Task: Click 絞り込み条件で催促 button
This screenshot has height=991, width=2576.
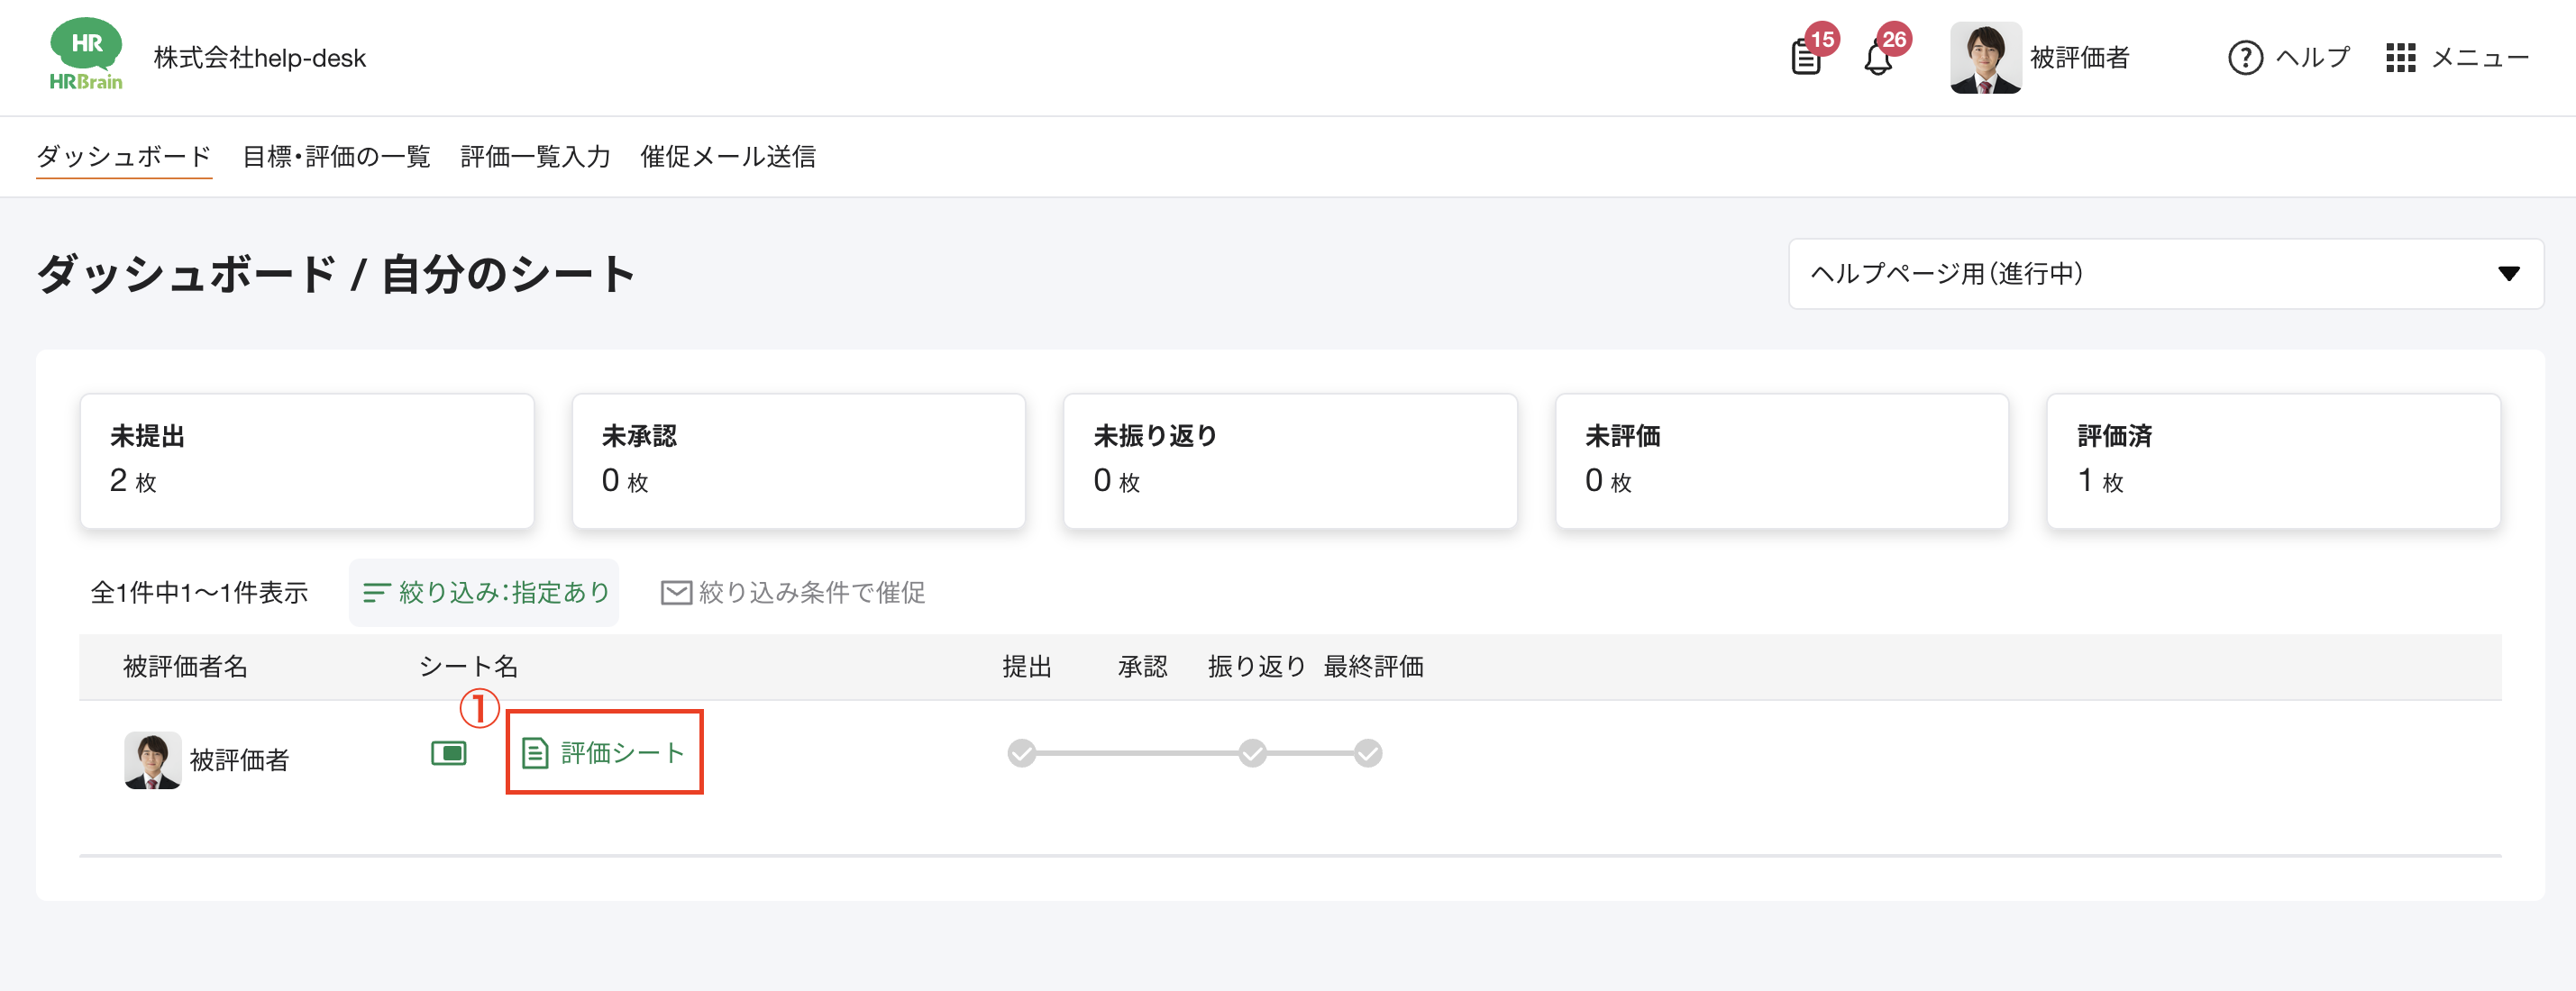Action: point(793,593)
